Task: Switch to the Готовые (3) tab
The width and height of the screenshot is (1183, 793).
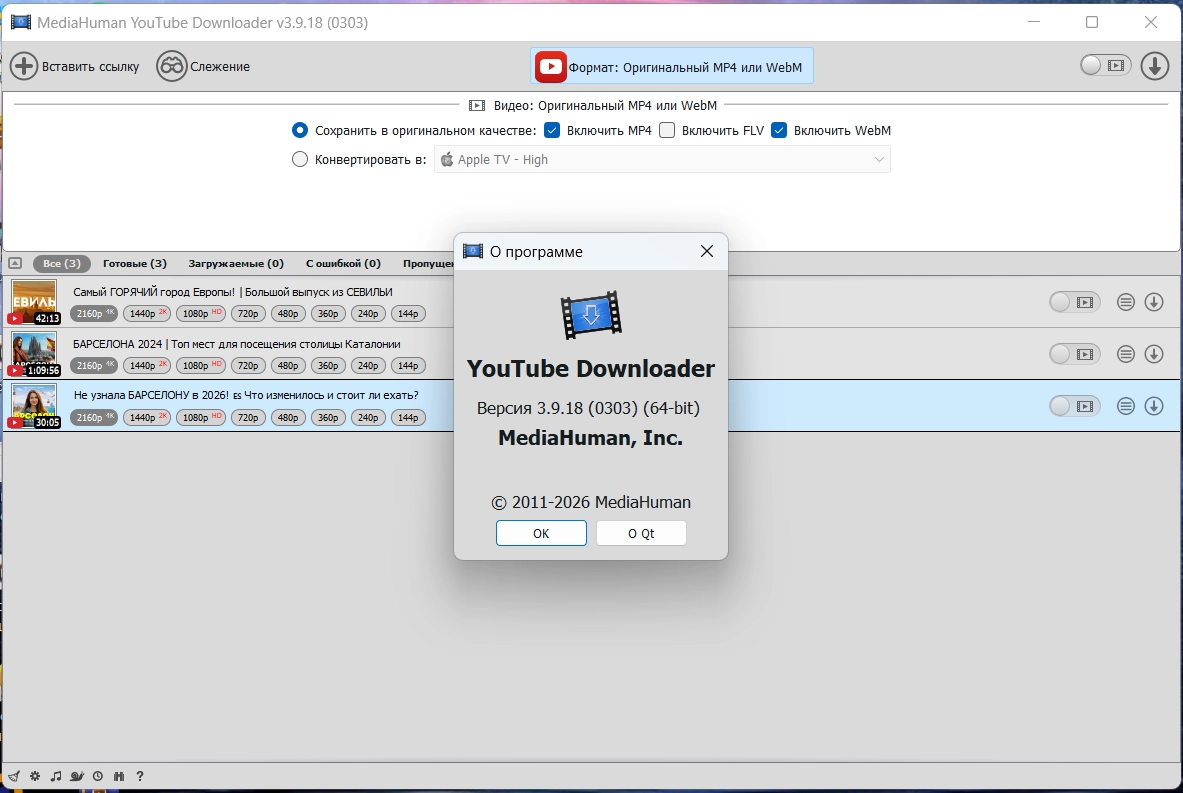Action: click(x=135, y=263)
